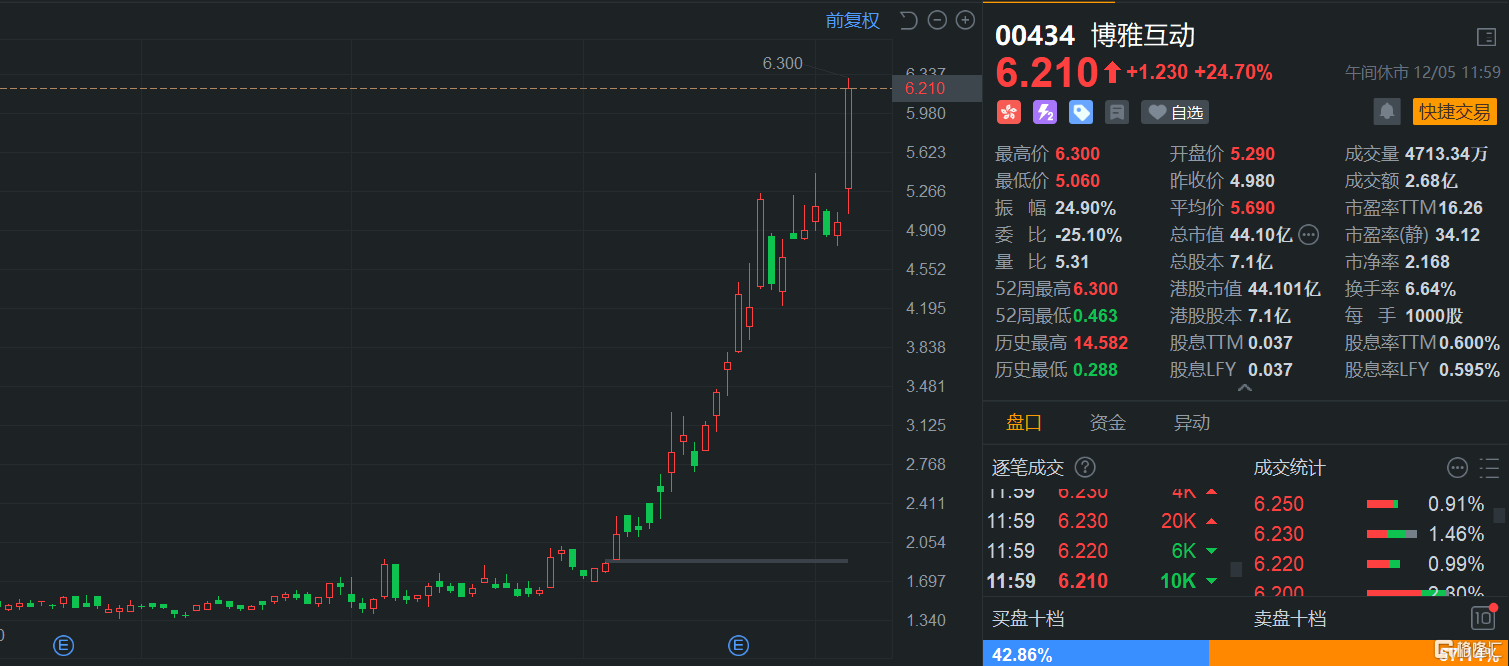Click the 成交额 value 2.68亿

(x=1431, y=181)
